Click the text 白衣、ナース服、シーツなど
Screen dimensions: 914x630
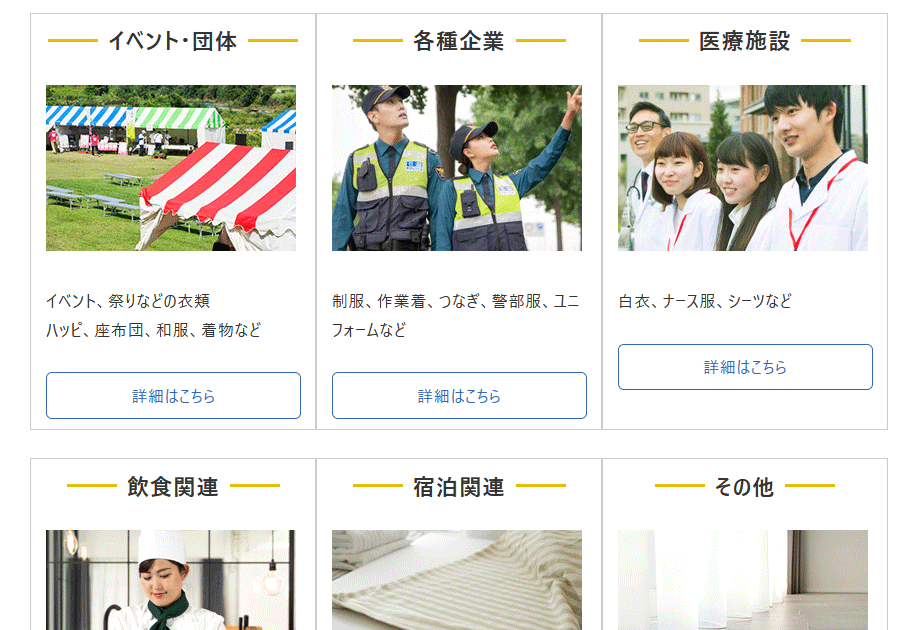(x=705, y=301)
